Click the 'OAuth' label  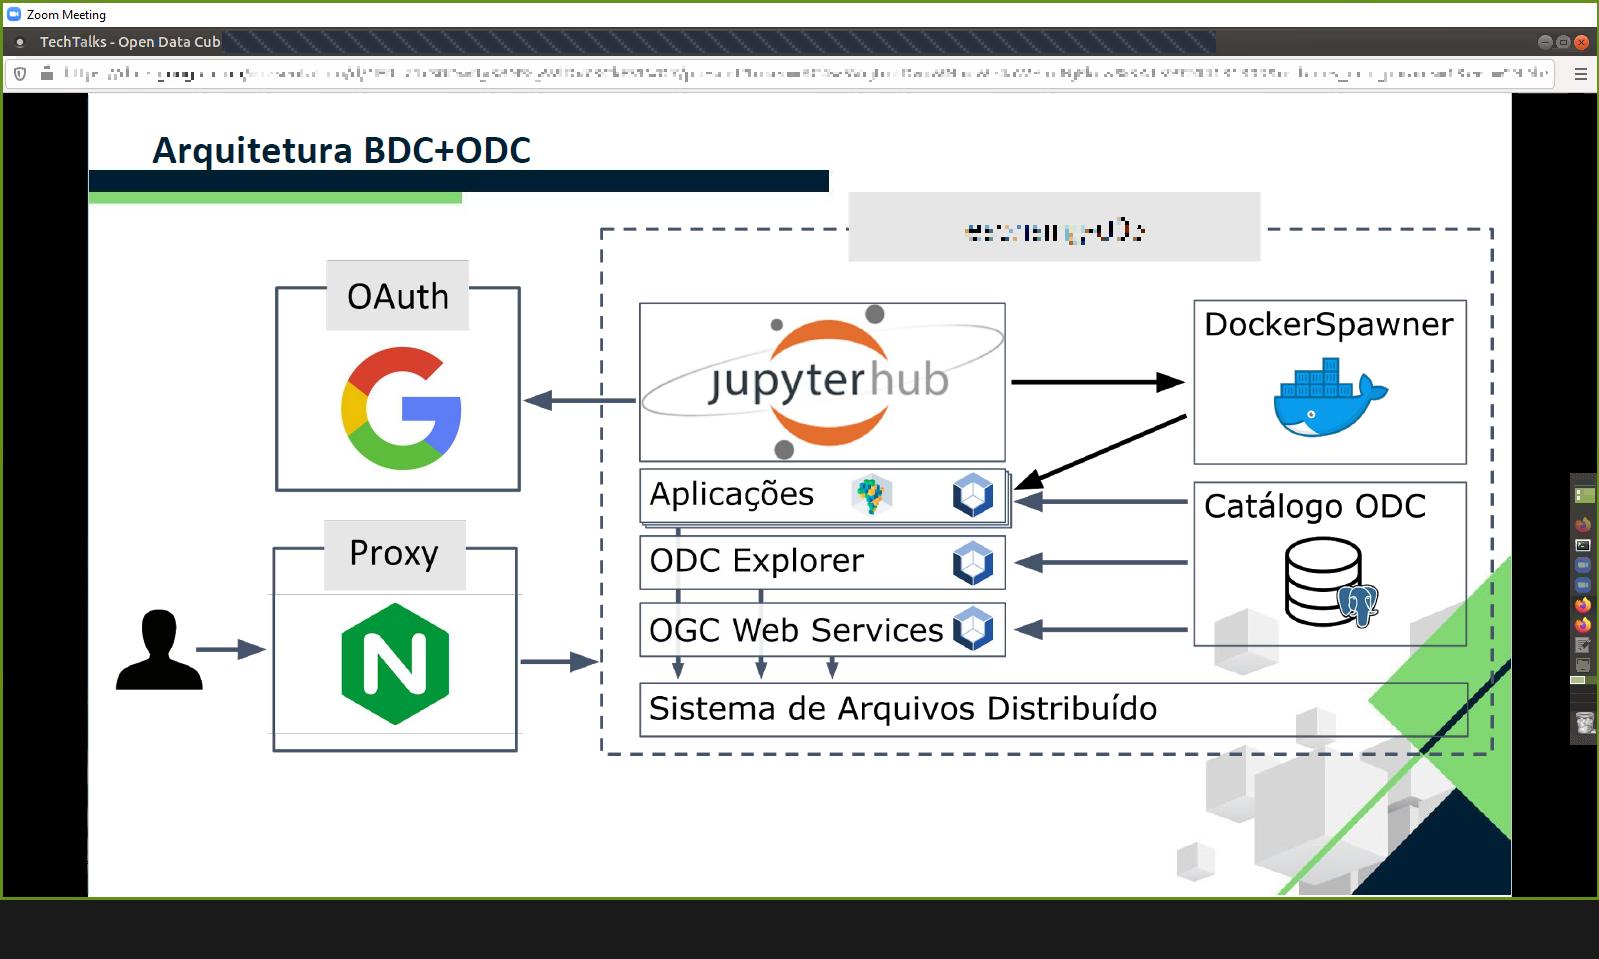(398, 296)
